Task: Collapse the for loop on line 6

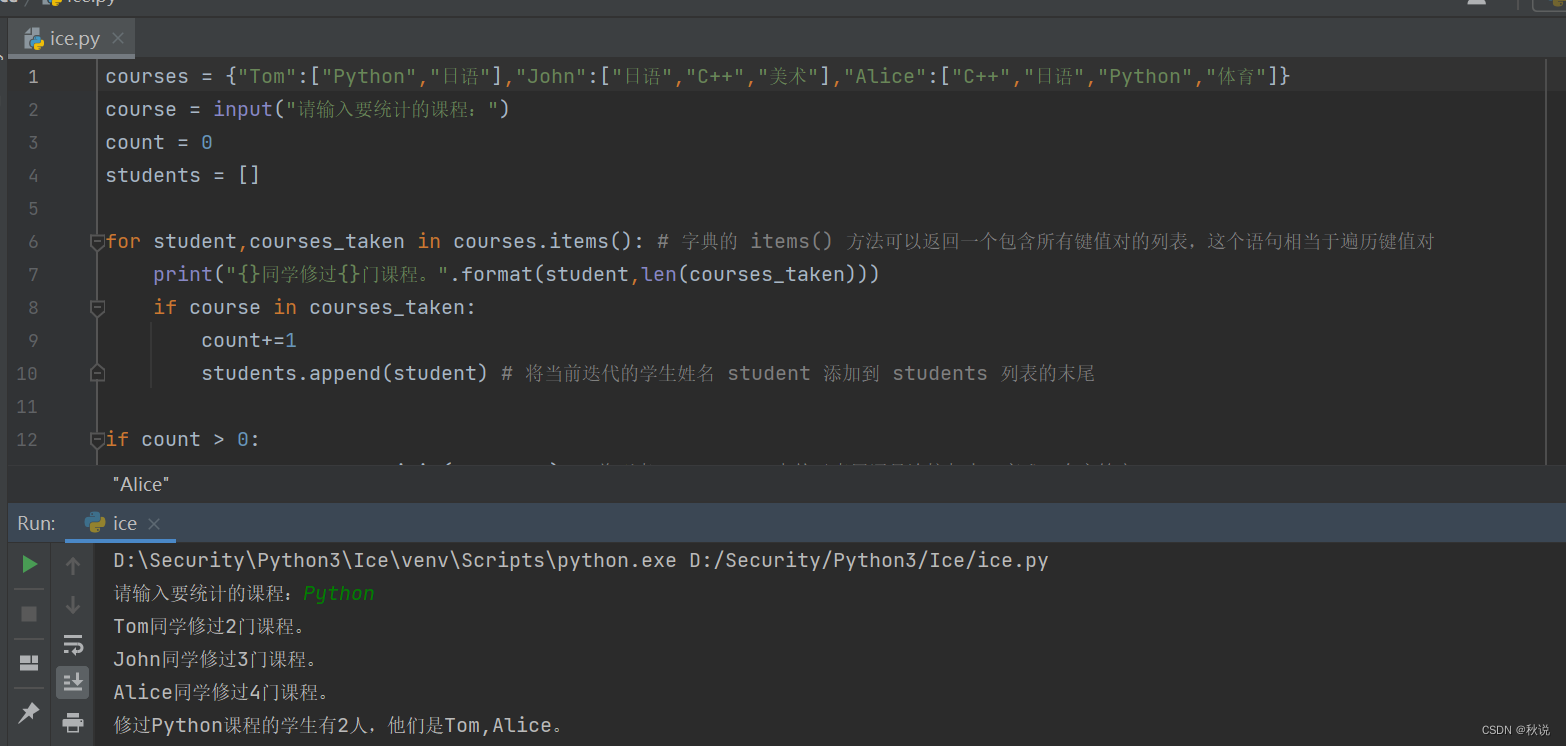Action: [97, 241]
